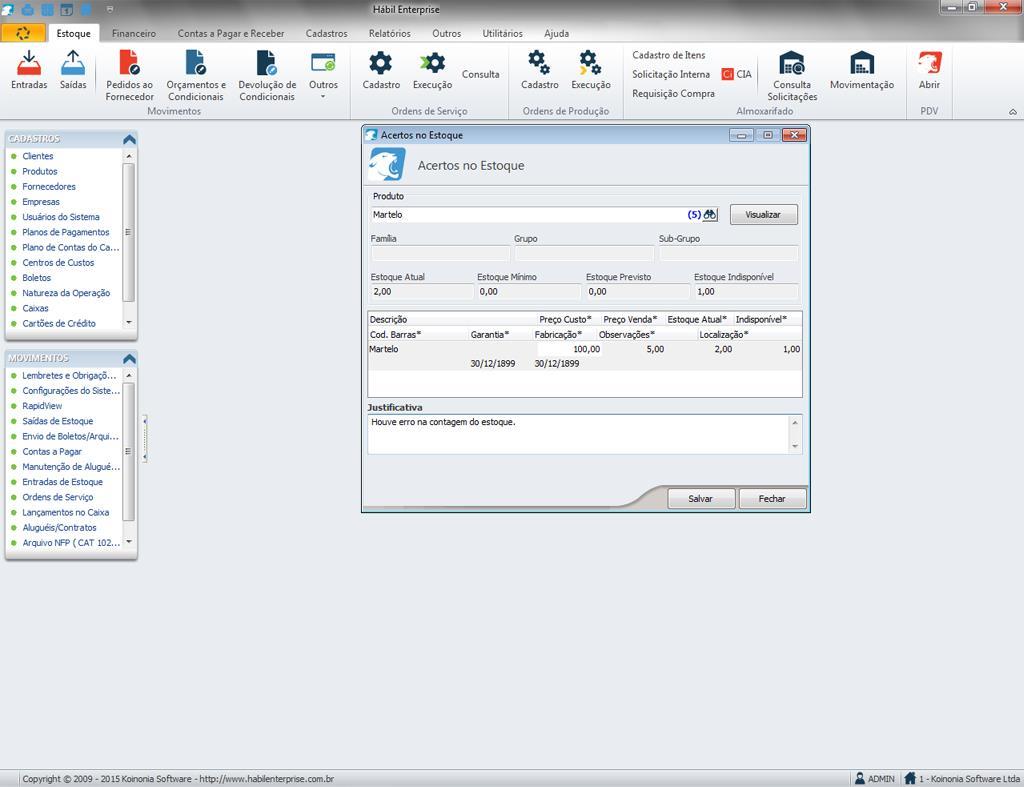Open Contas a Pagar in Movimentos
The image size is (1024, 787).
tap(52, 452)
